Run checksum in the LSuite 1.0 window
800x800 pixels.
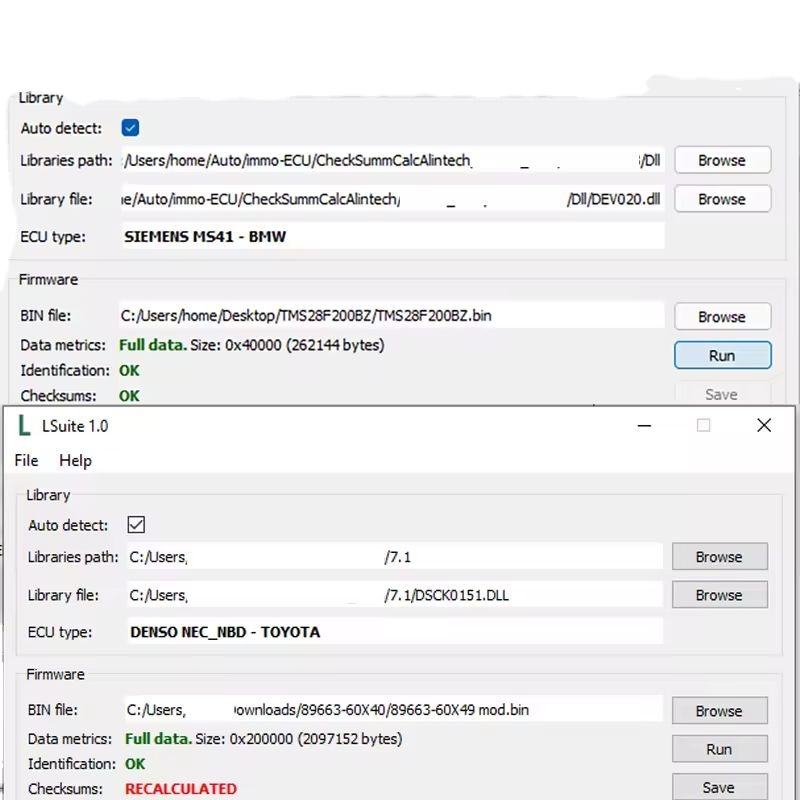pyautogui.click(x=719, y=749)
